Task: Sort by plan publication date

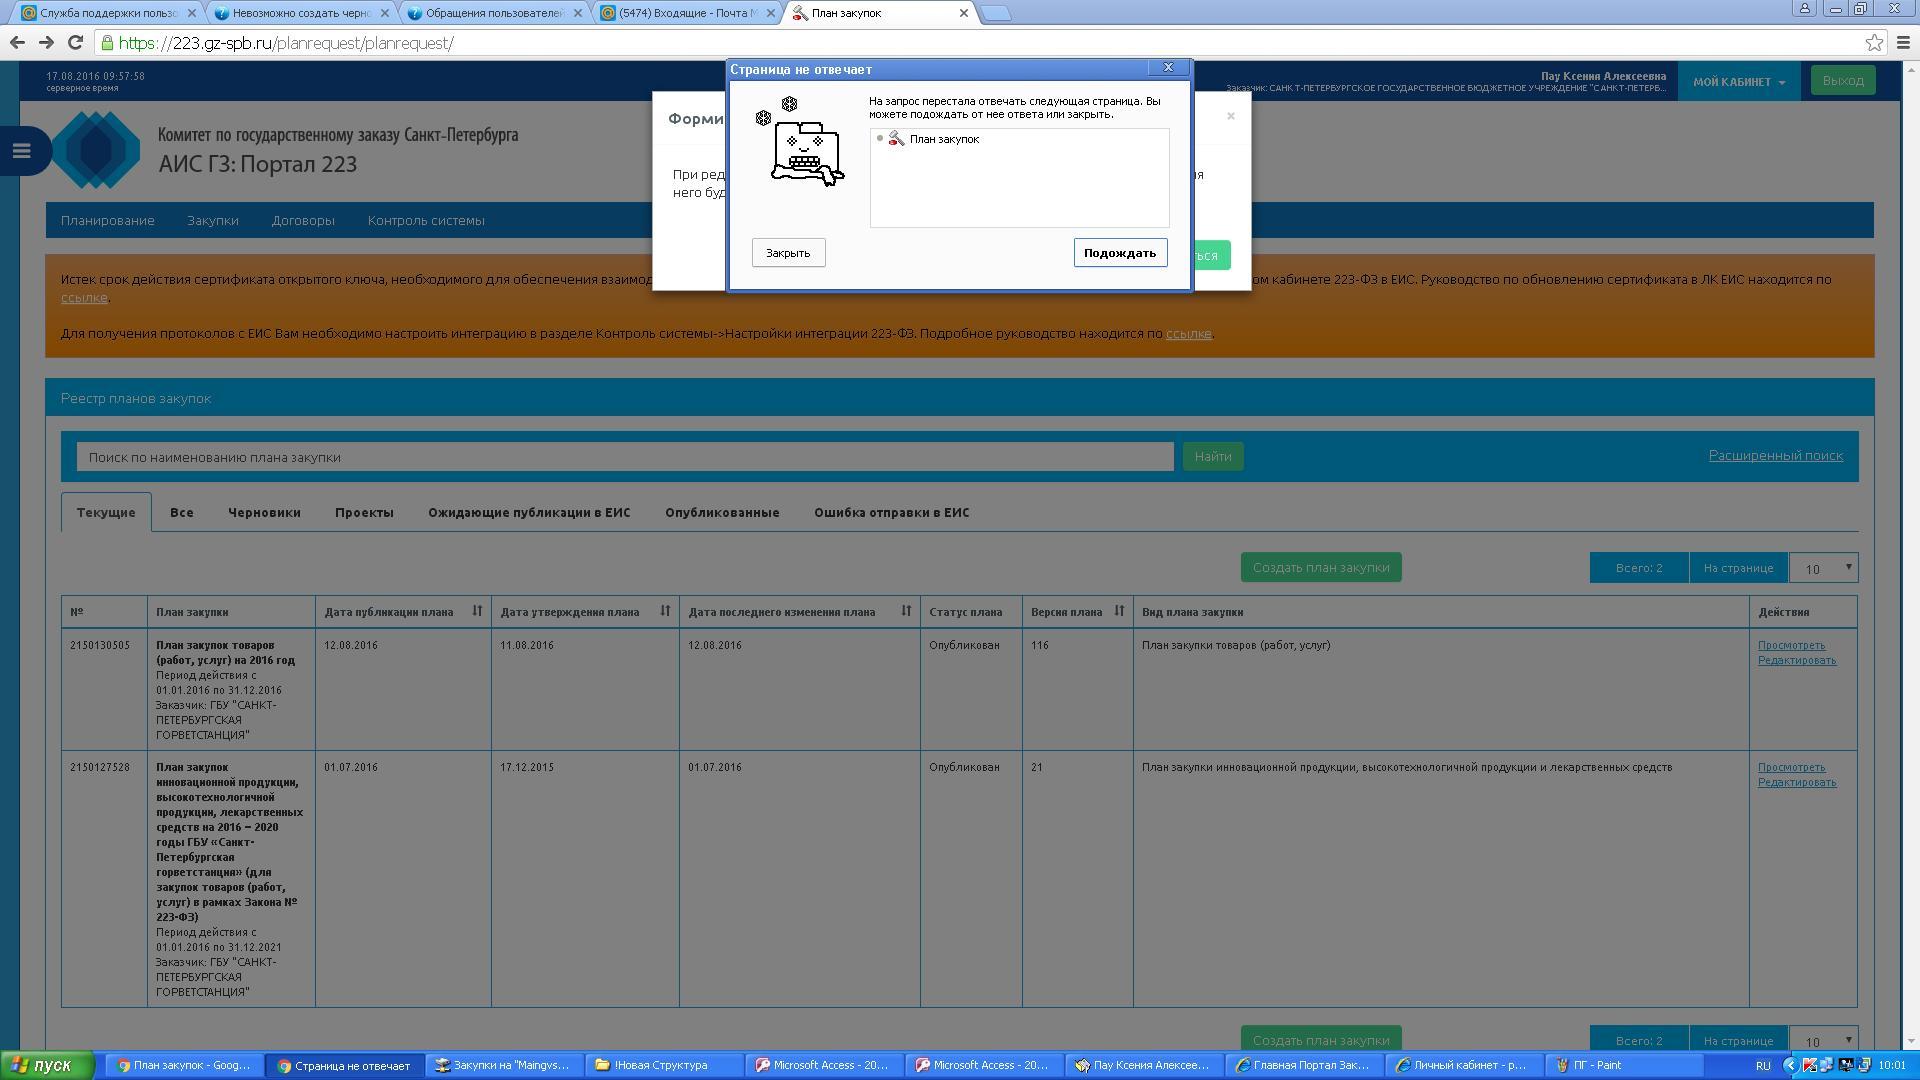Action: [477, 611]
